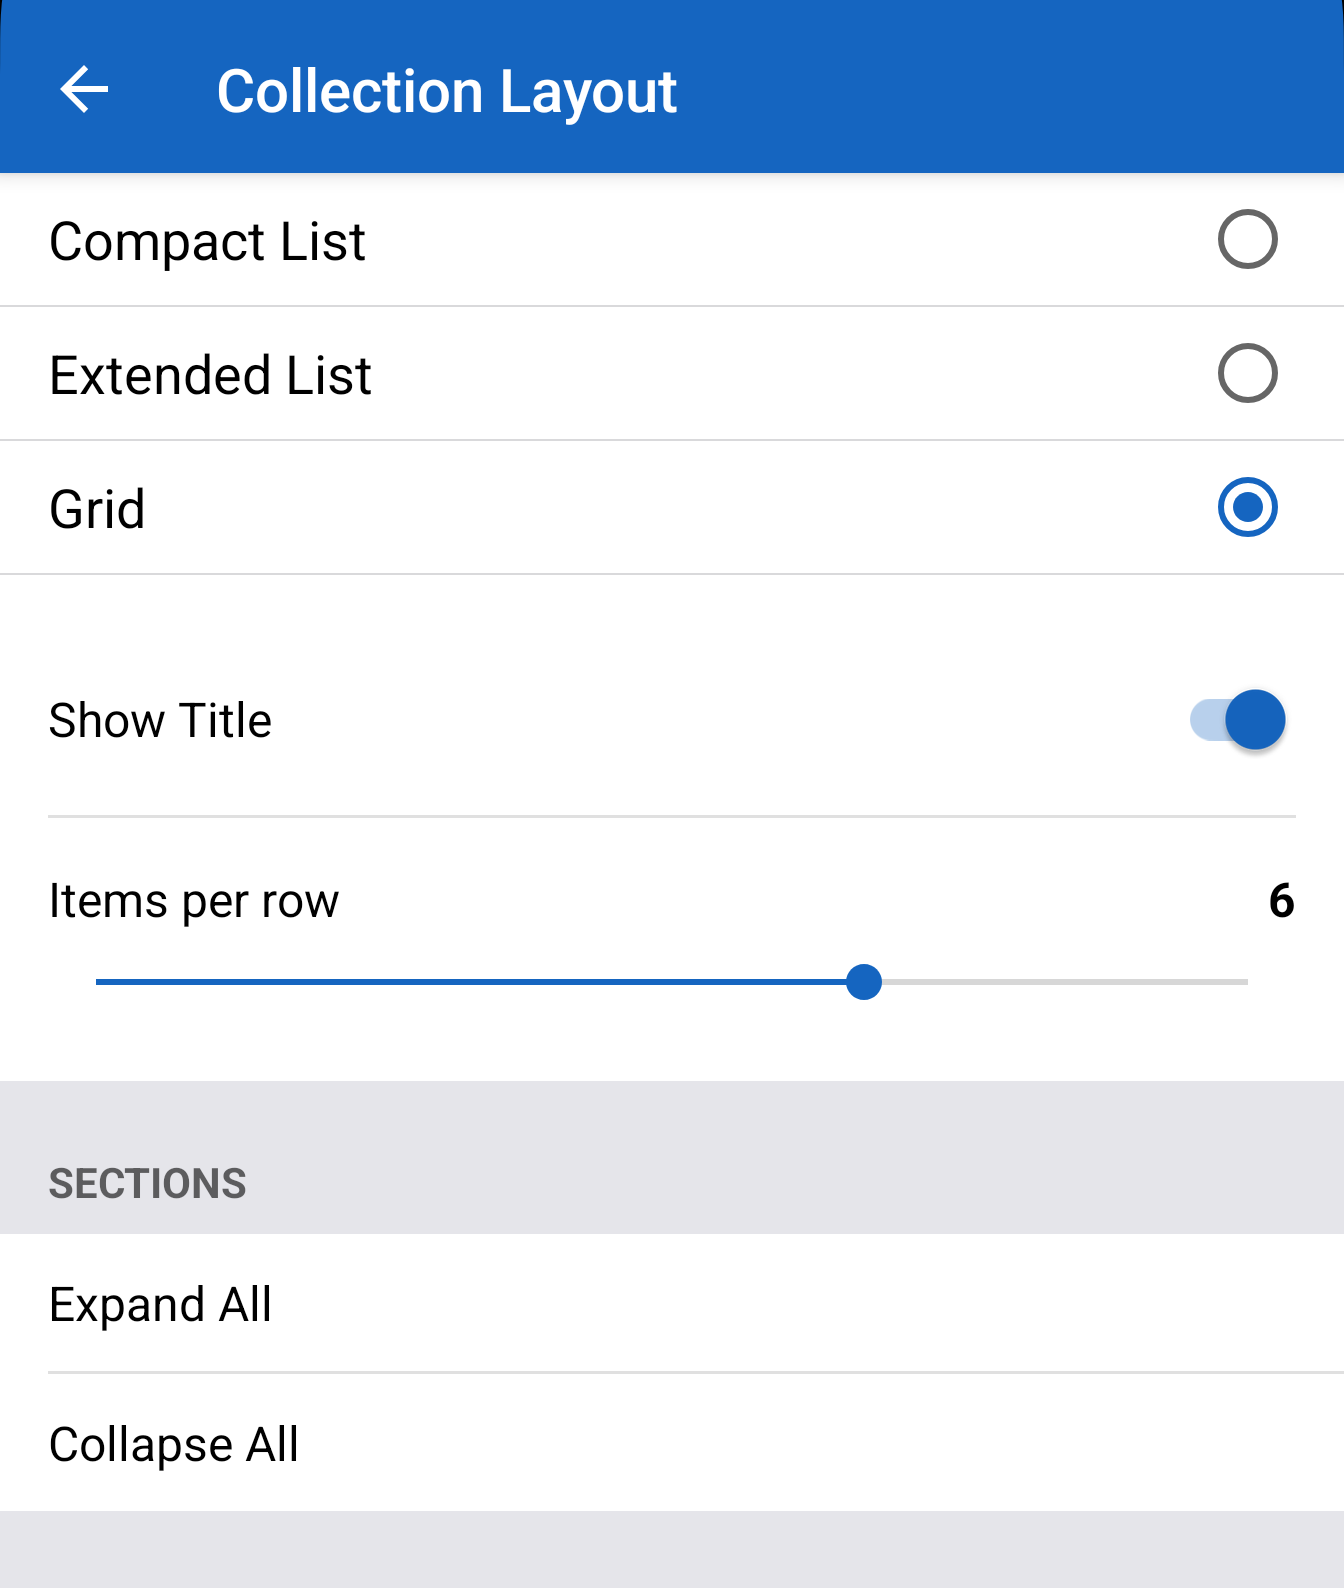Tap the back arrow icon
The height and width of the screenshot is (1588, 1344).
pos(84,90)
